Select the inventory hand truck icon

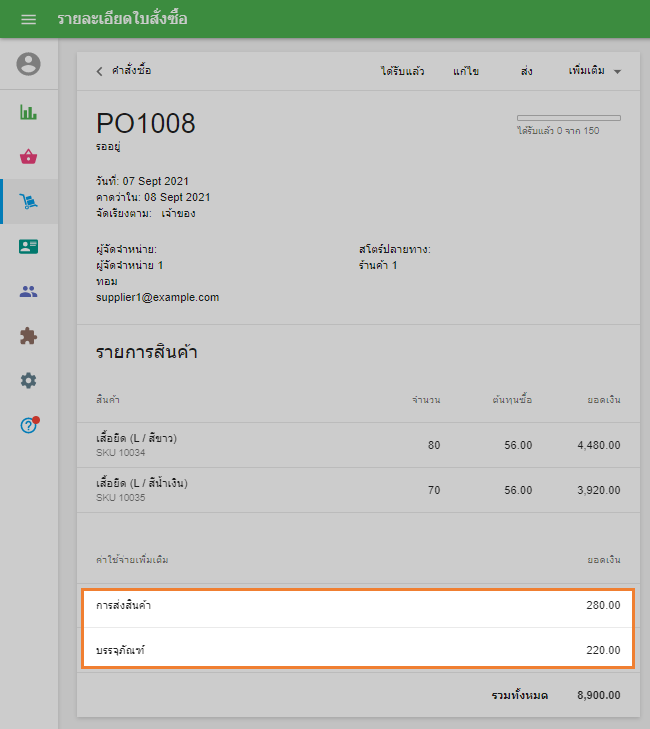[x=29, y=202]
